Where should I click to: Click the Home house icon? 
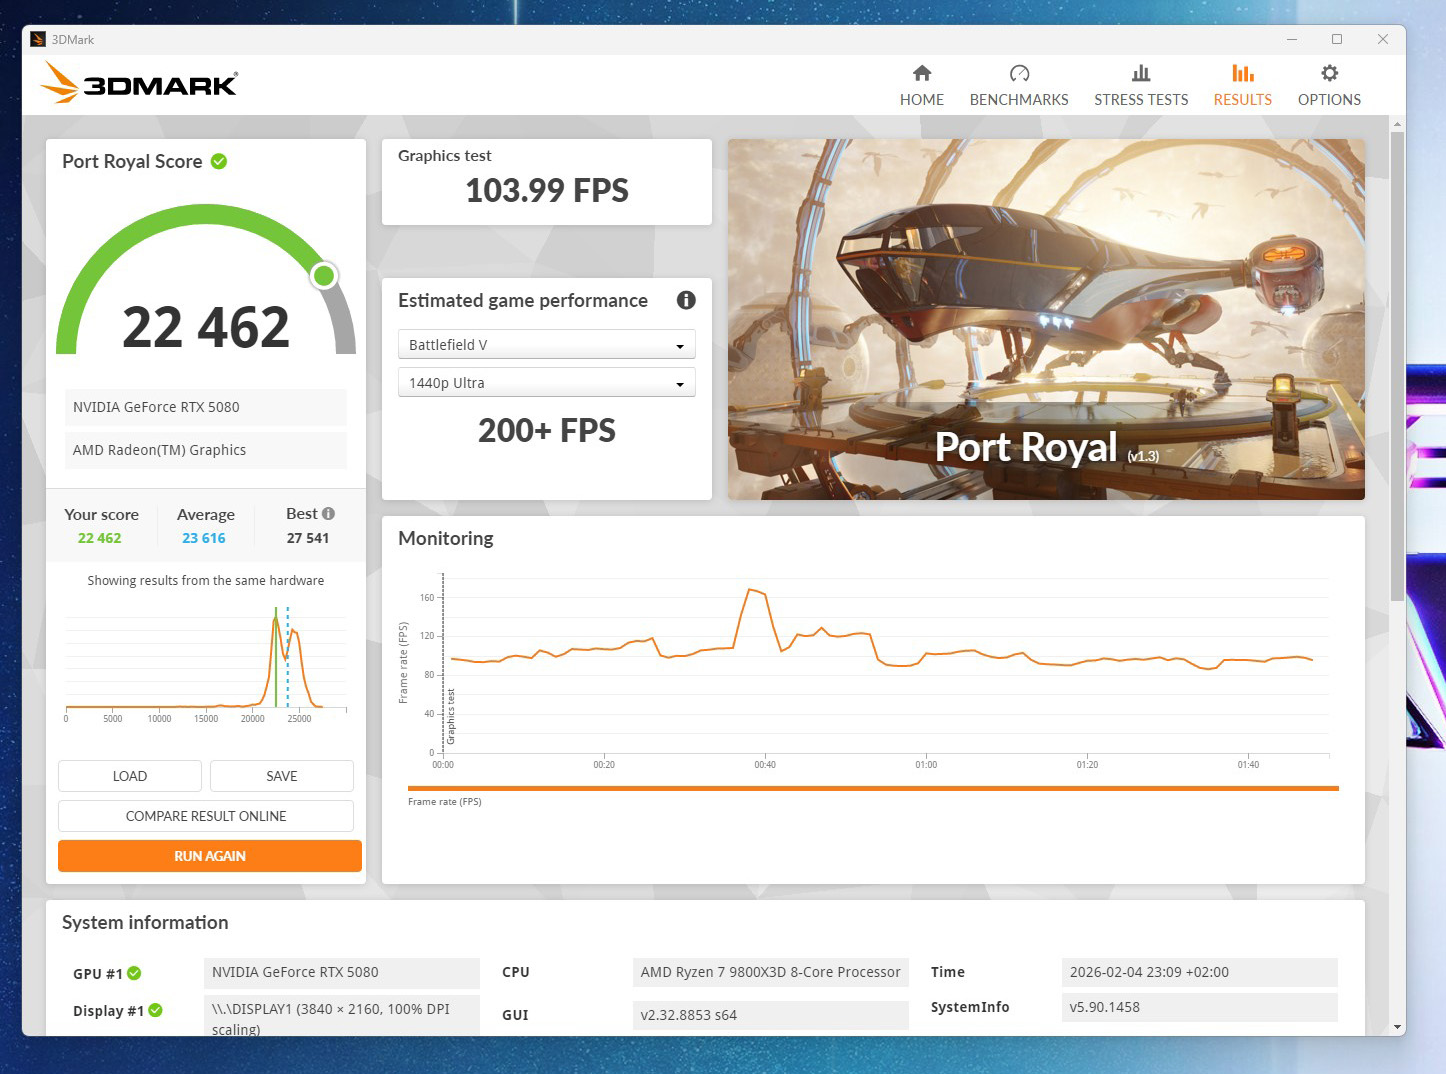pos(921,73)
